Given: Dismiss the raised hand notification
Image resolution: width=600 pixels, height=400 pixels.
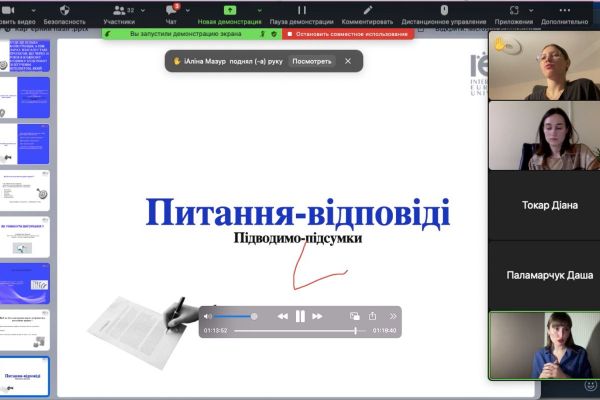Looking at the screenshot, I should click(x=348, y=61).
